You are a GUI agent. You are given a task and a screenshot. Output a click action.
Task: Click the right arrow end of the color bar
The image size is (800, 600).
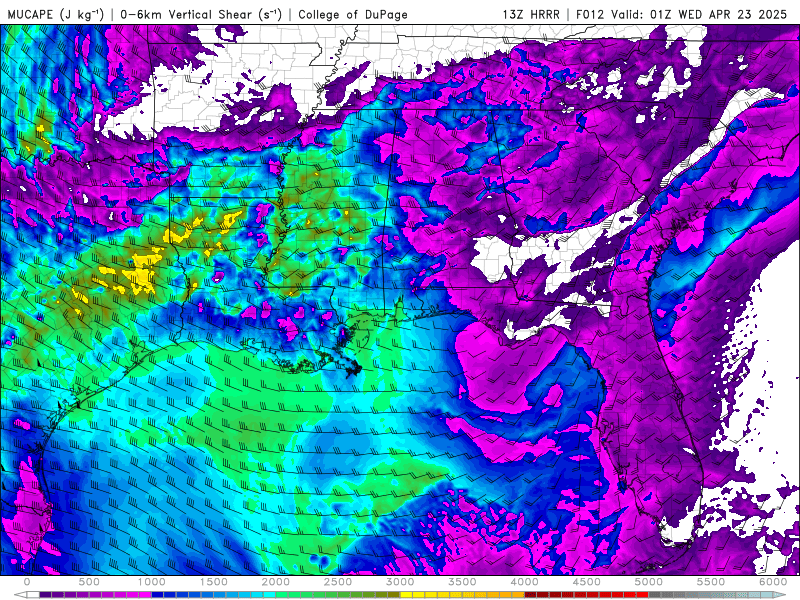(780, 595)
